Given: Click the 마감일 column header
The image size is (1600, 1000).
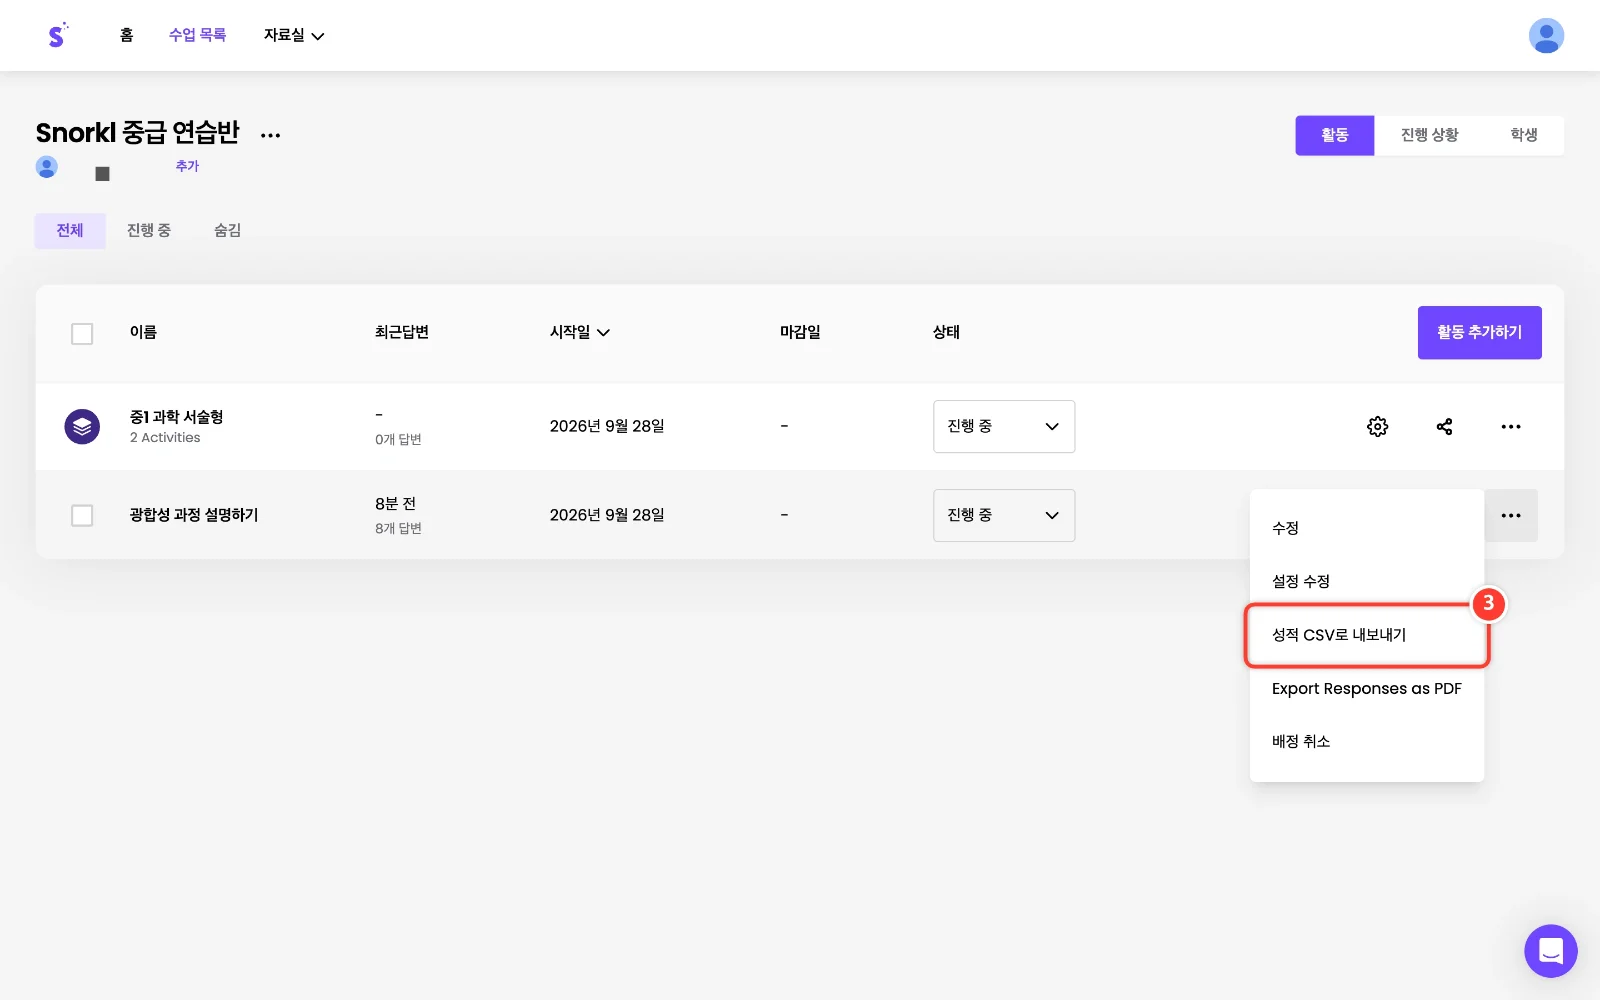Looking at the screenshot, I should coord(800,332).
